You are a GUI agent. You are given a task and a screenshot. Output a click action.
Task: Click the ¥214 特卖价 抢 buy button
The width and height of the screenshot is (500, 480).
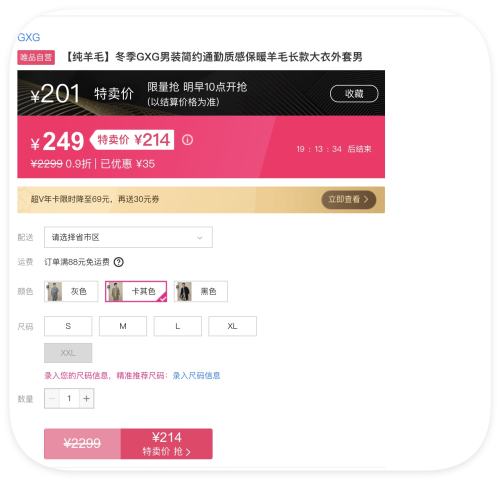(166, 444)
